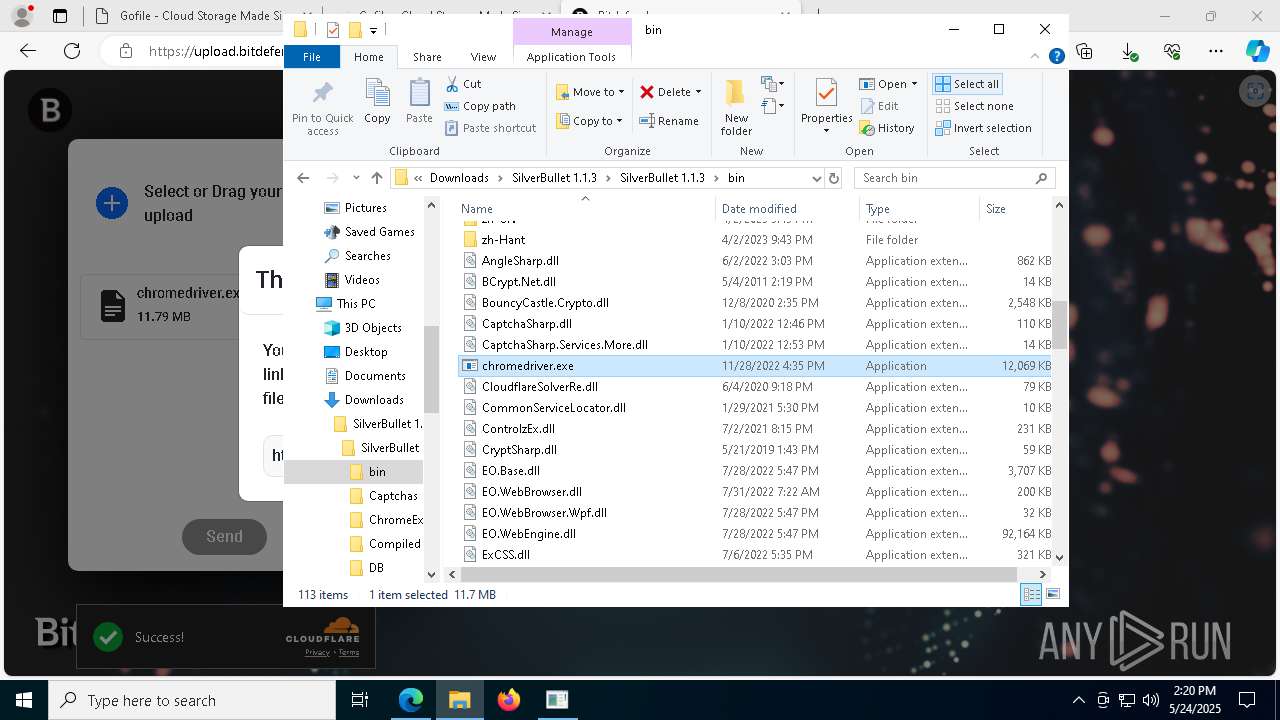Open Easy access dropdown in ribbon
Image resolution: width=1280 pixels, height=720 pixels.
point(773,106)
